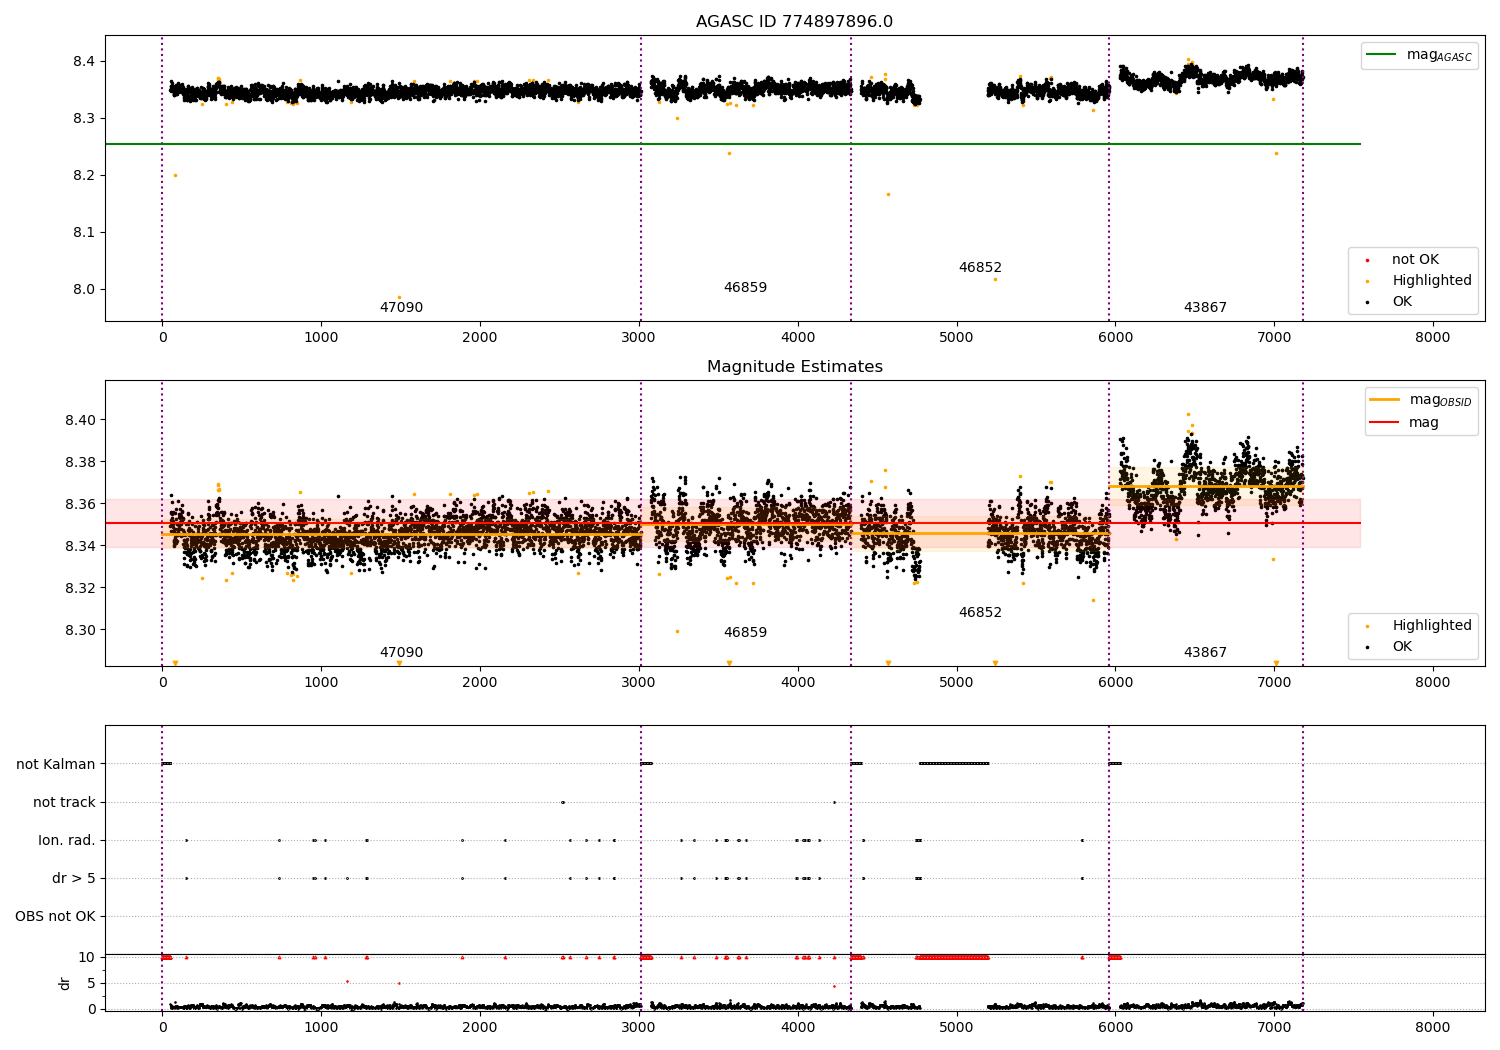This screenshot has width=1500, height=1050.
Task: Select the mag AGASC legend entry label
Action: coord(1439,55)
